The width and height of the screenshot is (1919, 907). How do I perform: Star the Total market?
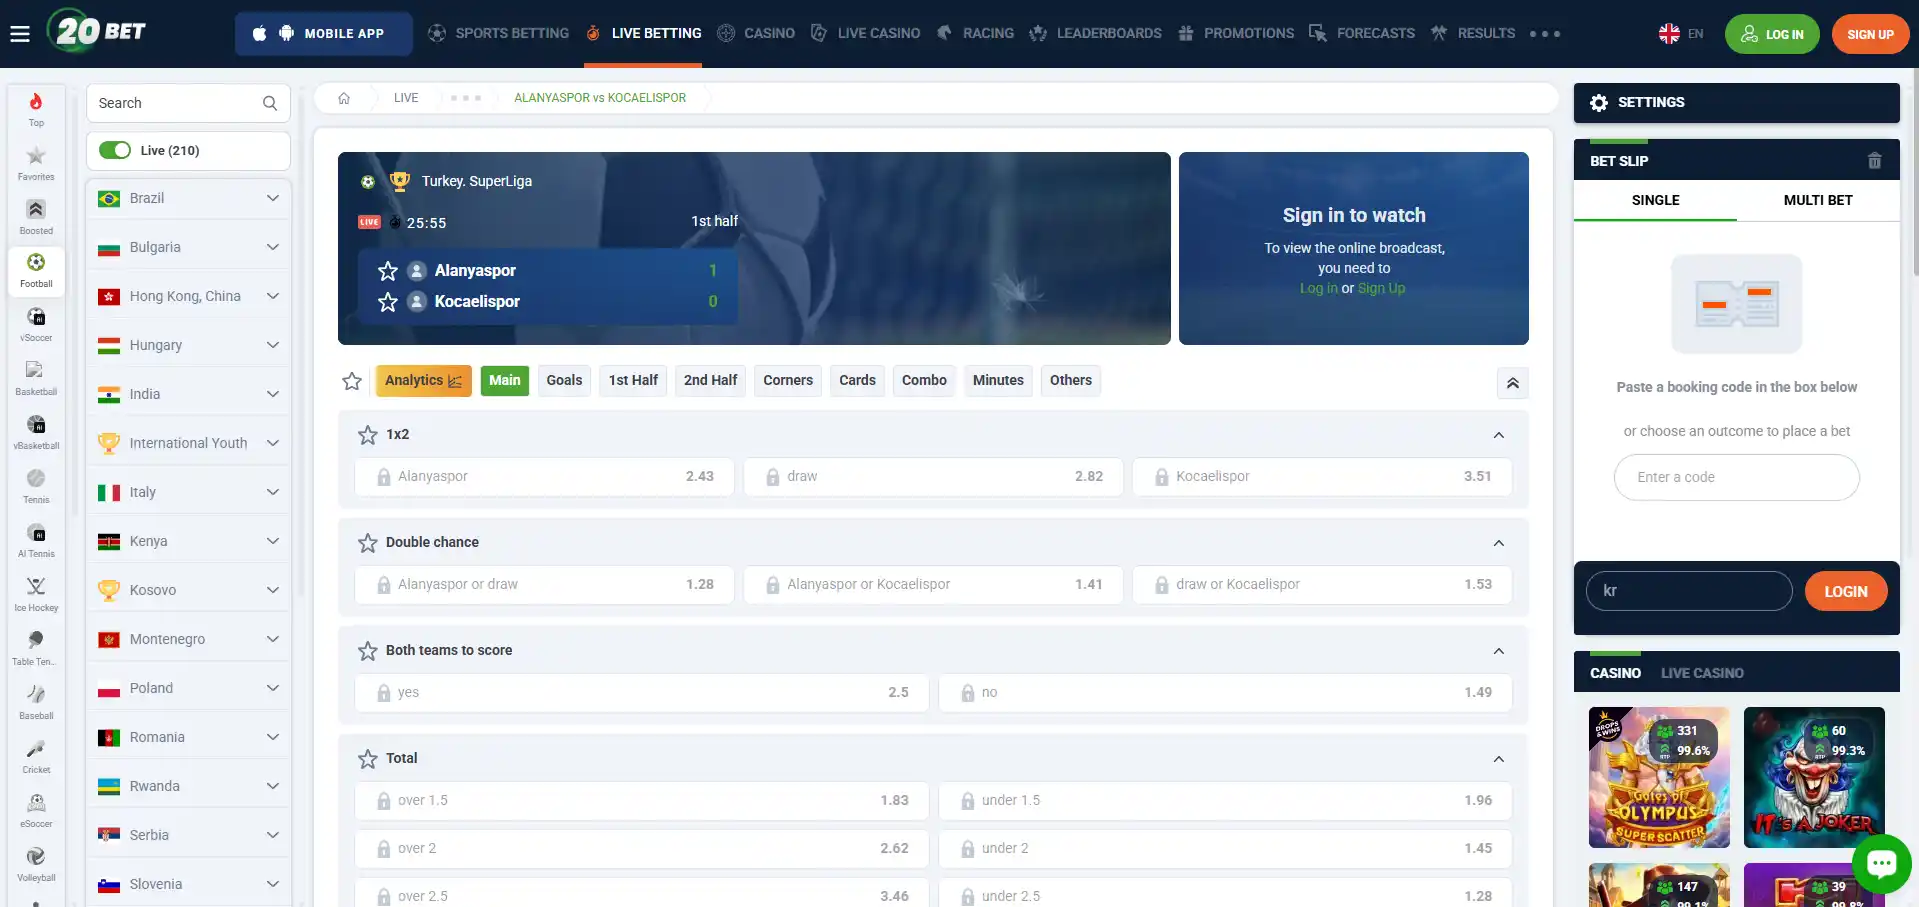368,759
